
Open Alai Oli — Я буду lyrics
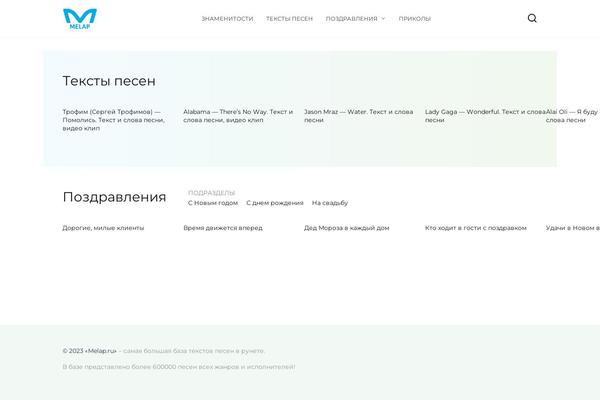coord(572,116)
